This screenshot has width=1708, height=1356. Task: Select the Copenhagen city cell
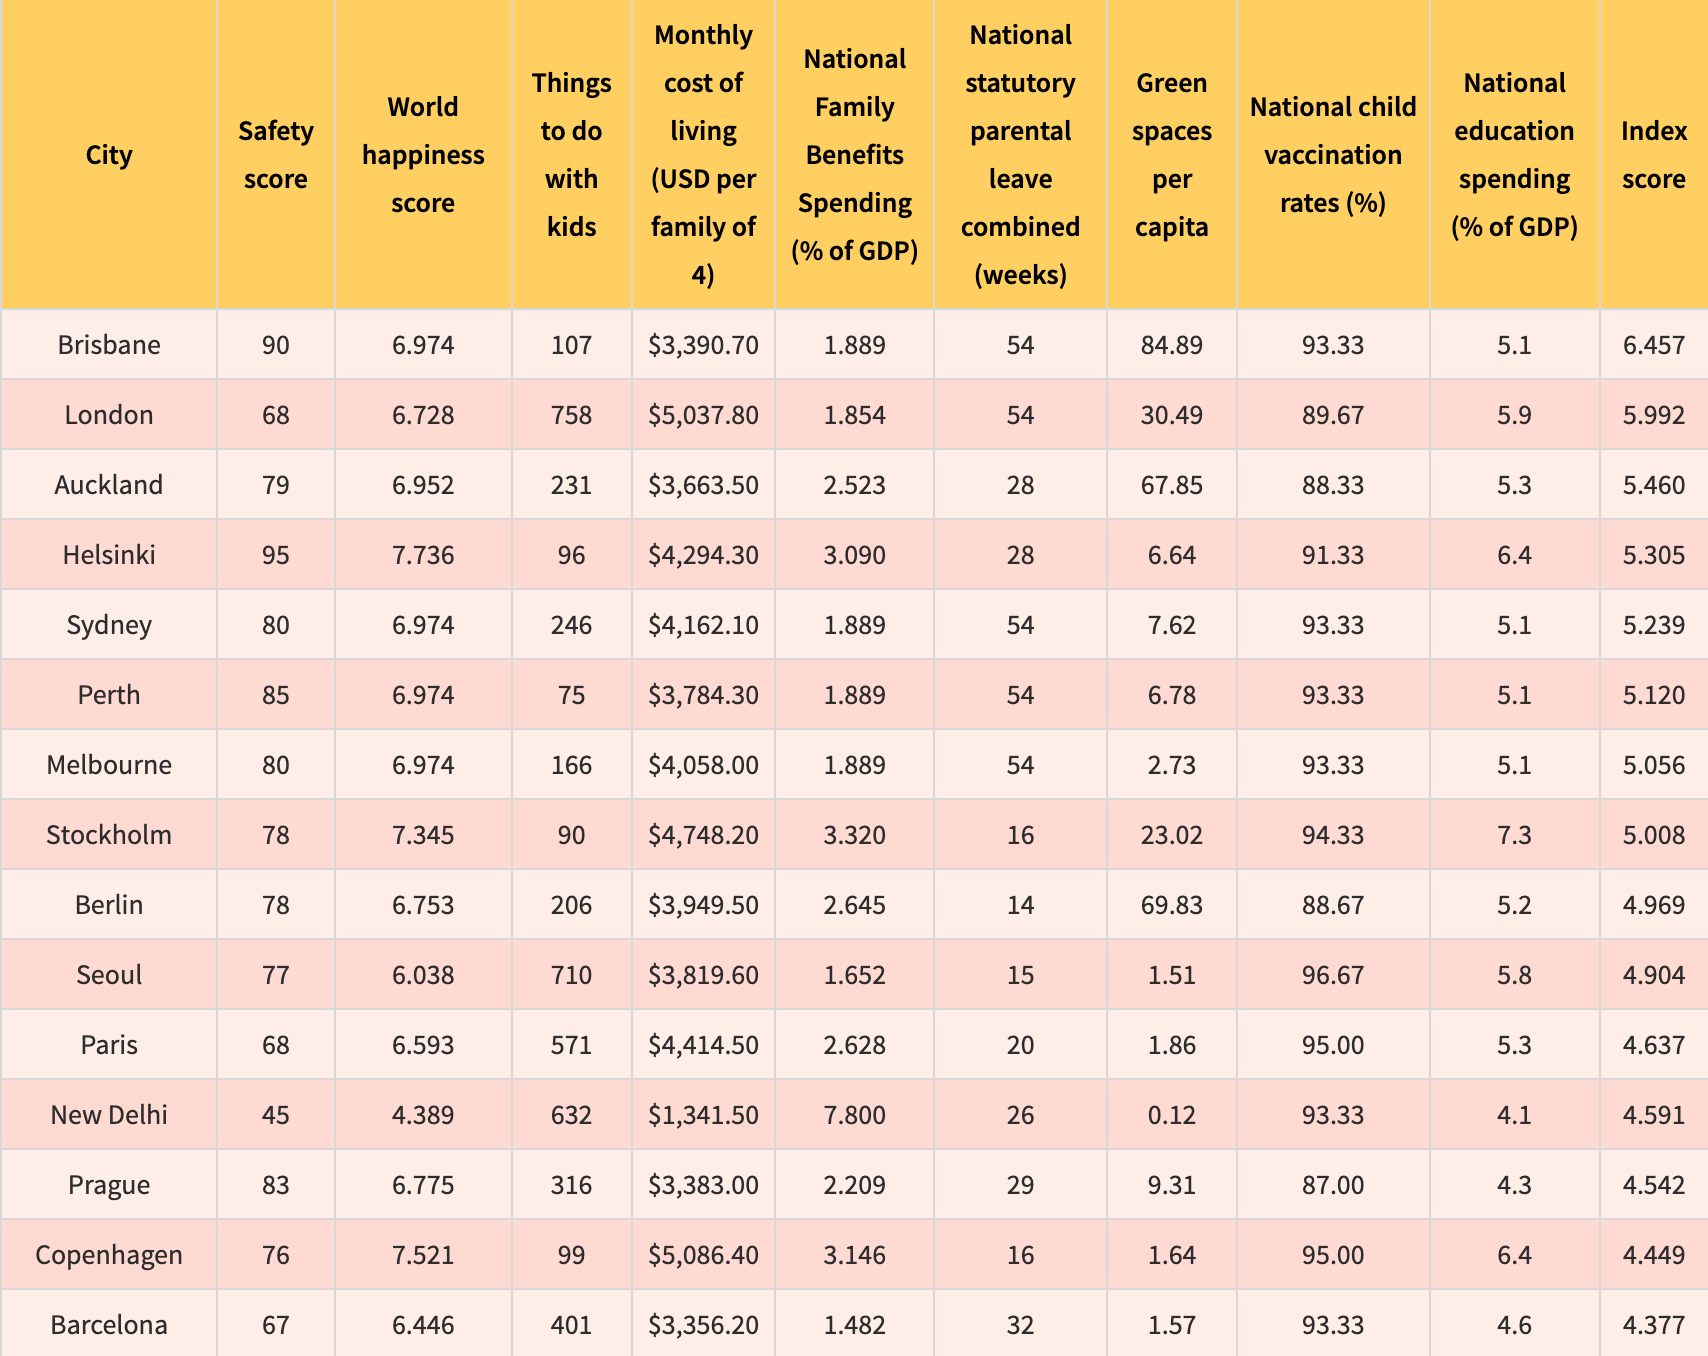click(x=109, y=1255)
